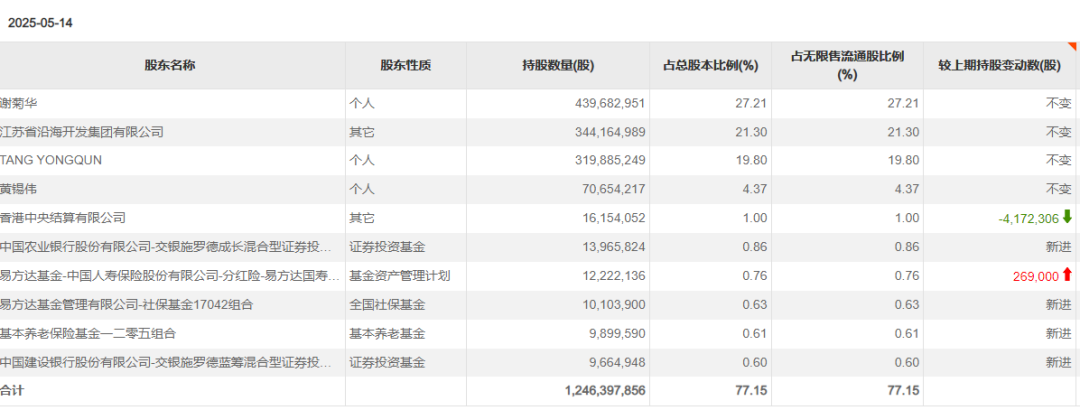
Task: Click the 合计 total row label
Action: (x=12, y=390)
